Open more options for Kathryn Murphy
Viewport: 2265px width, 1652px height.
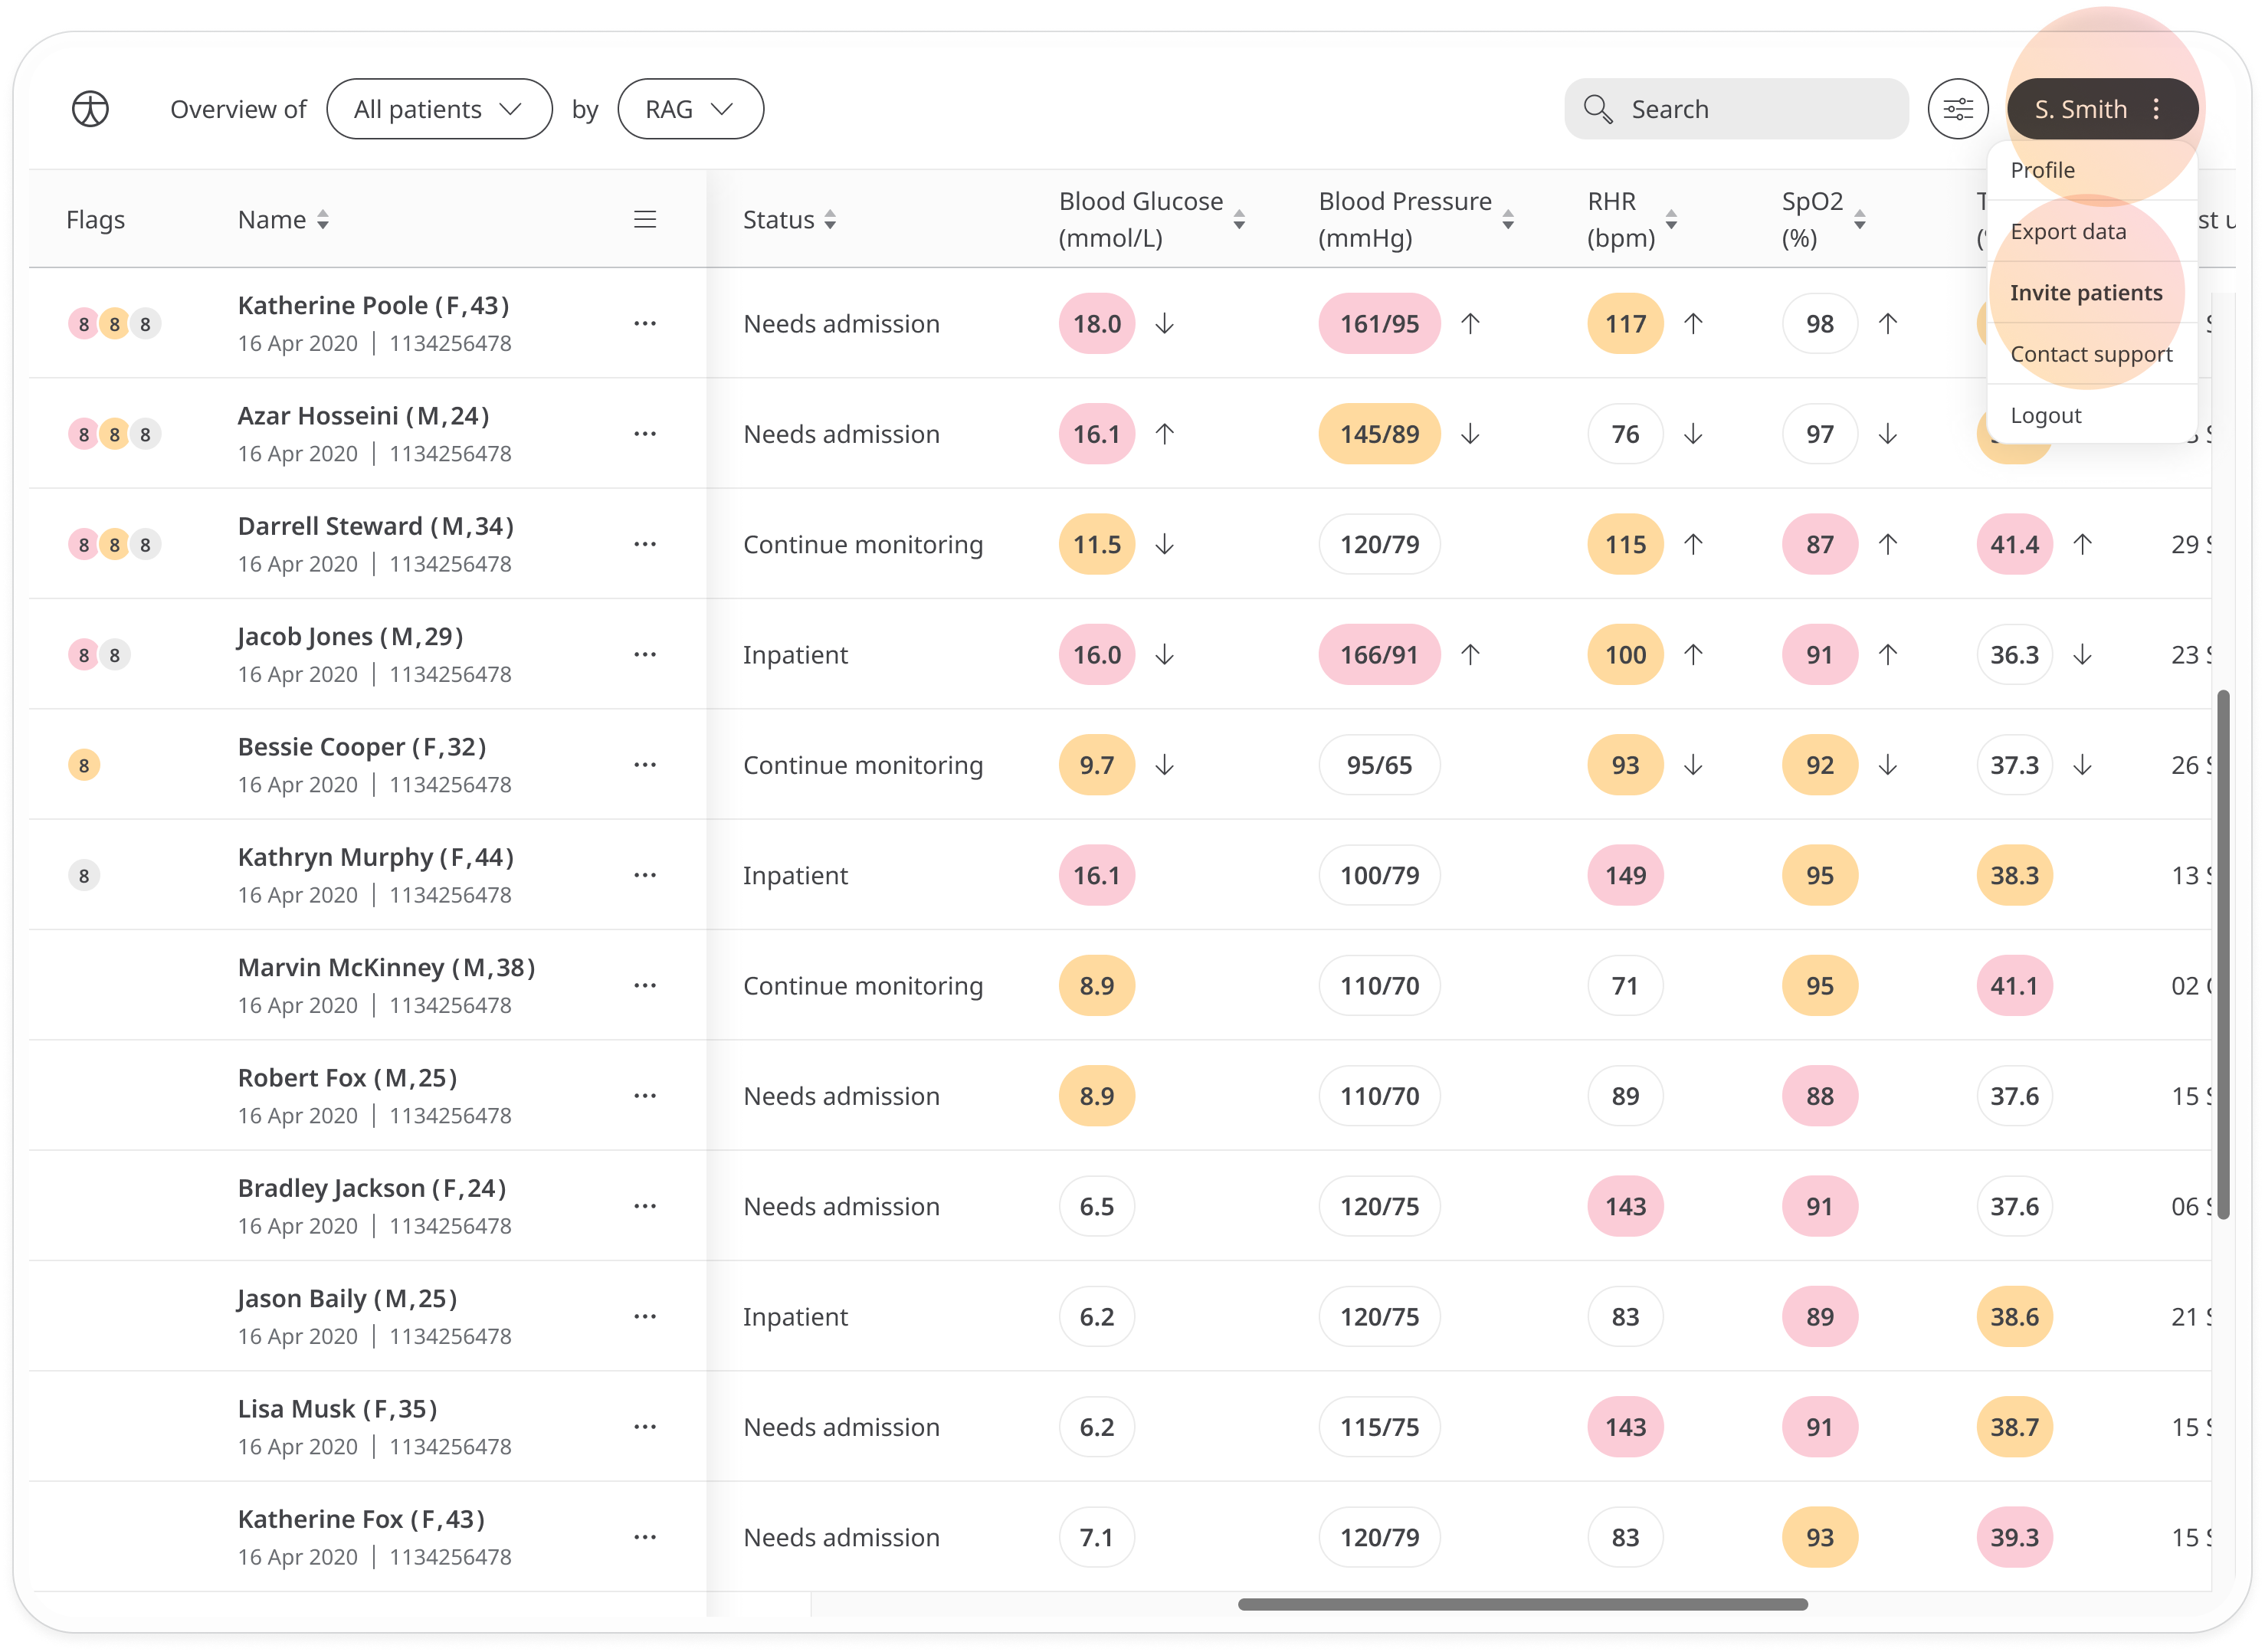[645, 875]
